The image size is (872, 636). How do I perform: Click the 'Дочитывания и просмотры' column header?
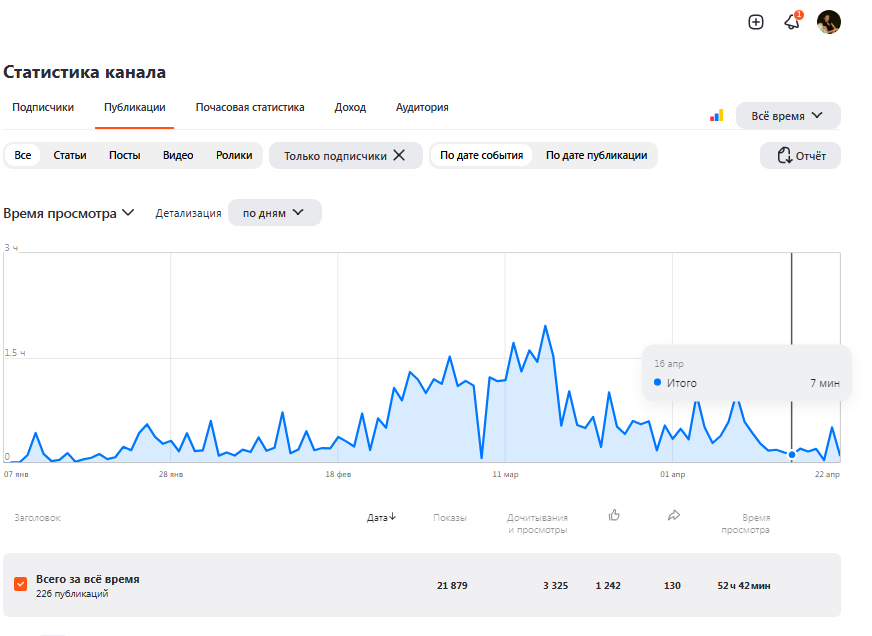(537, 524)
